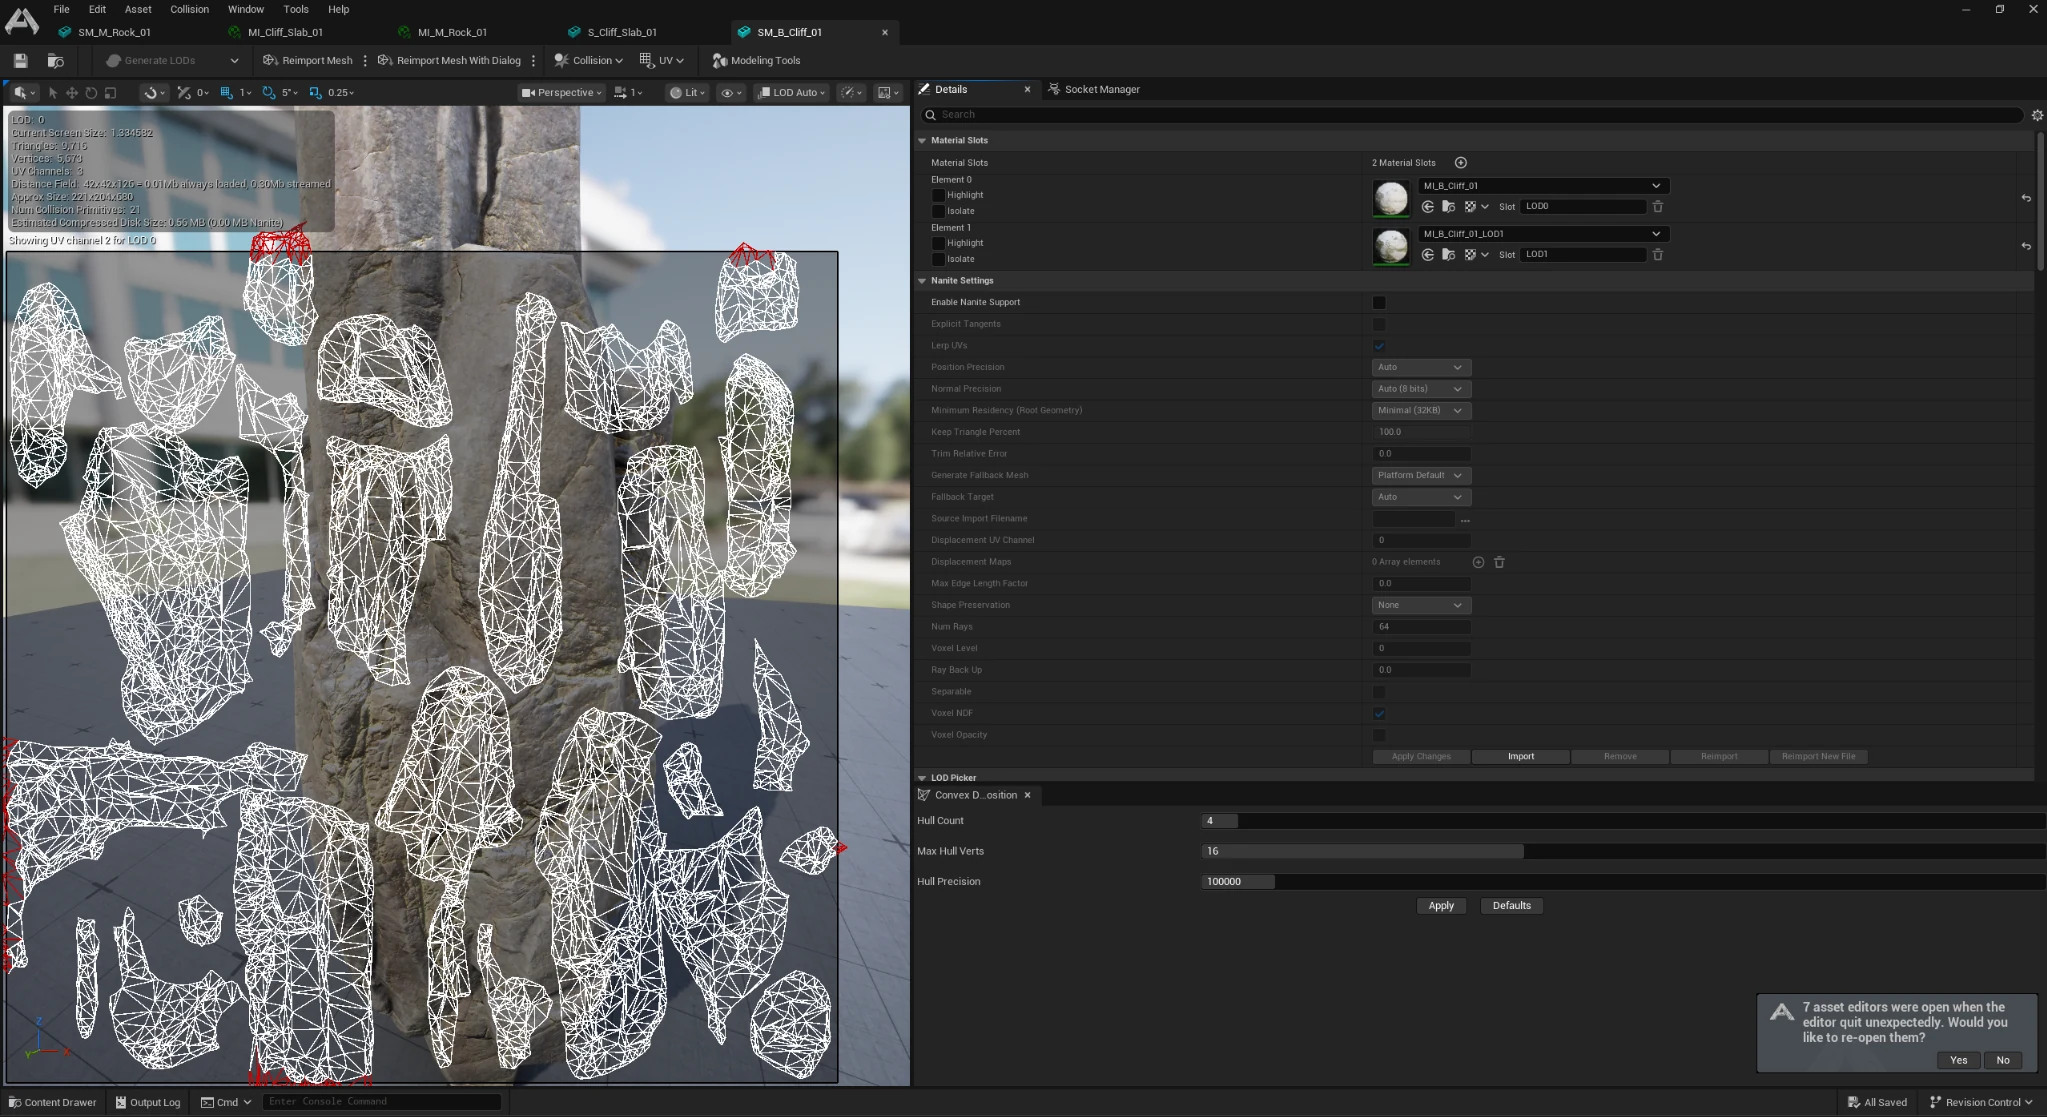Adjust the Hull Count slider

tap(1623, 821)
